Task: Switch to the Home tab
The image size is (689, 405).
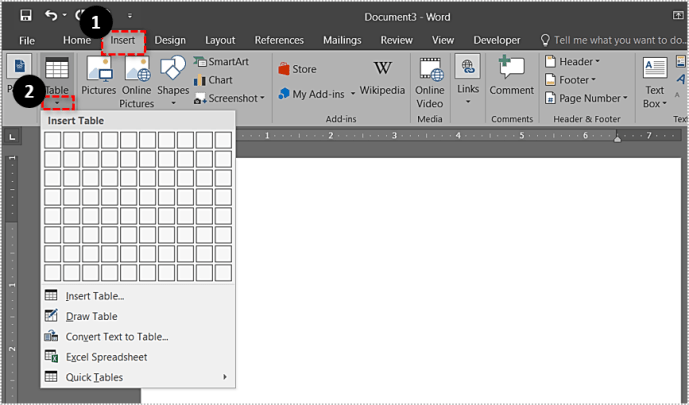Action: coord(77,40)
